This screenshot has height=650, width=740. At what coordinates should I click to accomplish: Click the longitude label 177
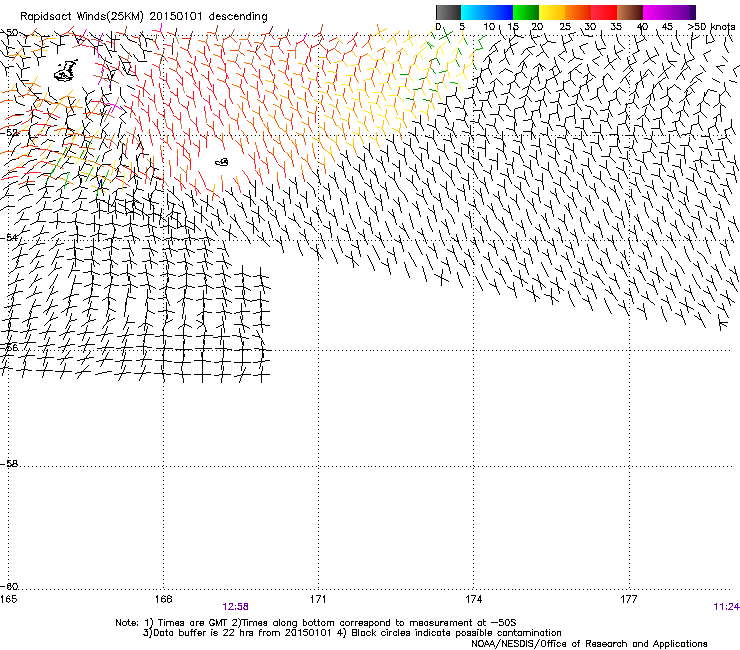pyautogui.click(x=629, y=599)
